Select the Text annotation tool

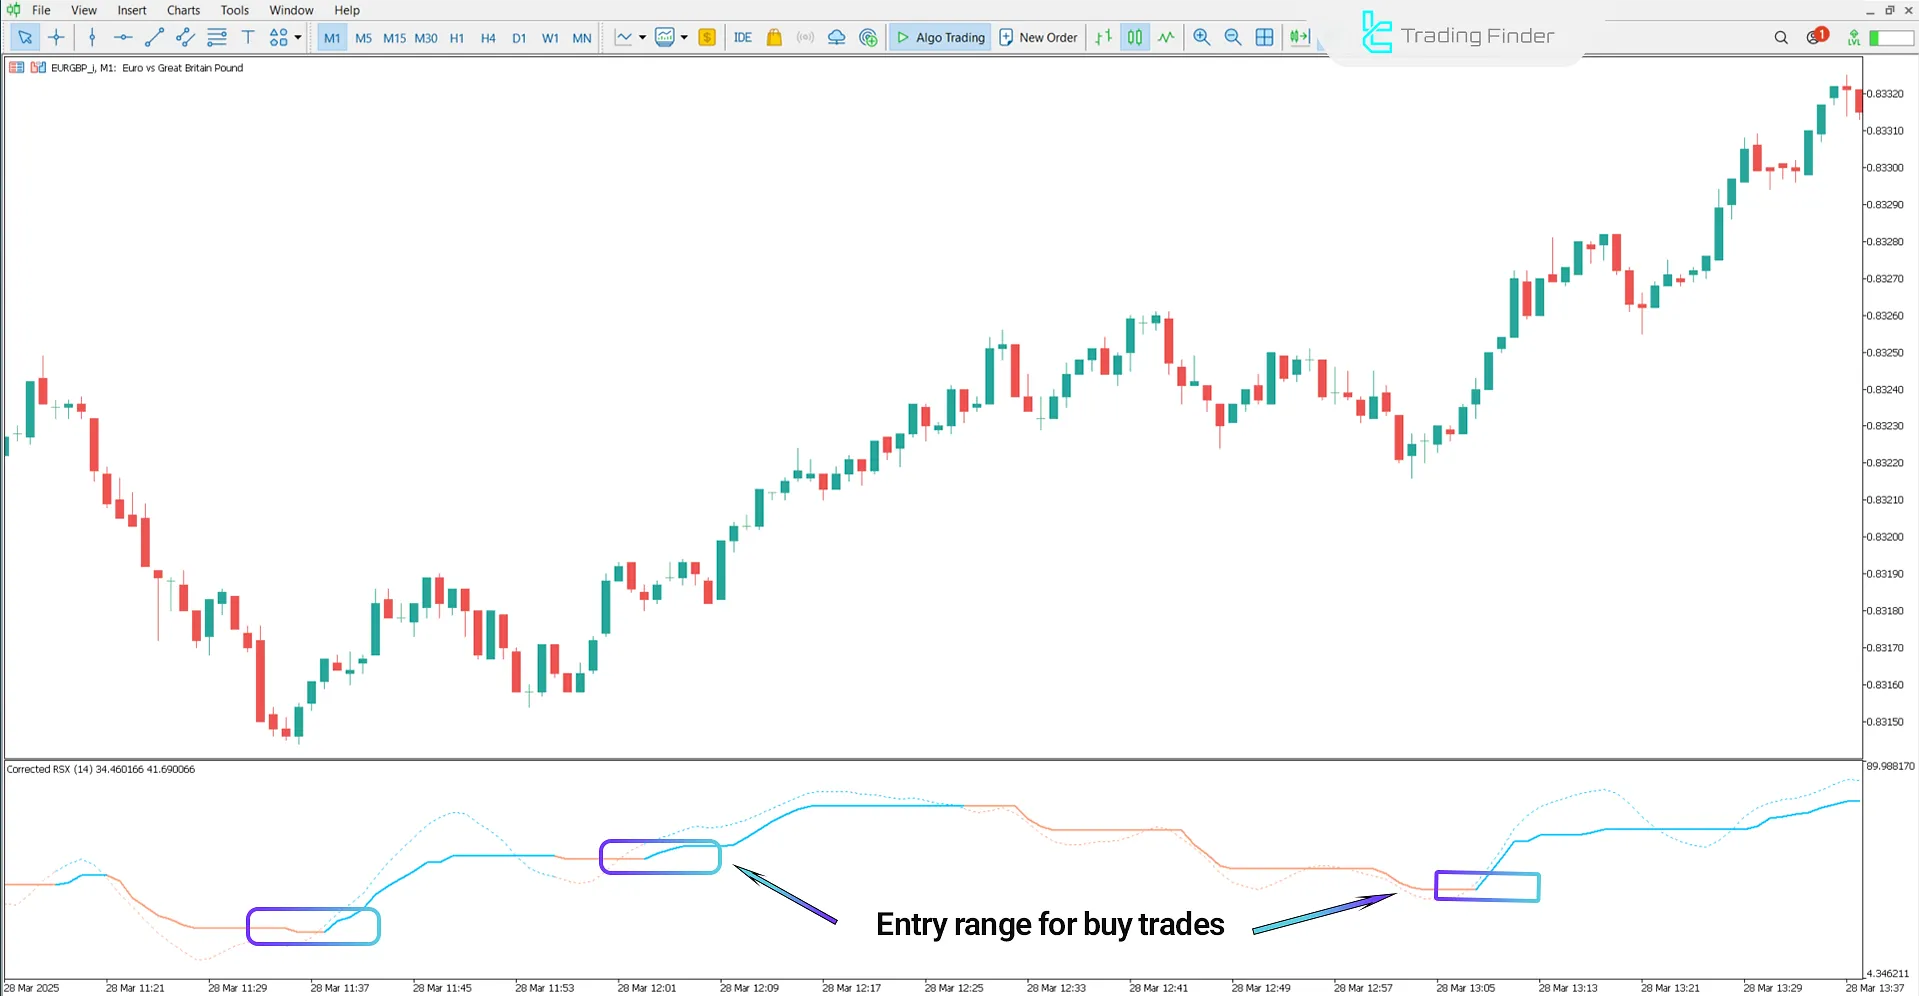[248, 37]
